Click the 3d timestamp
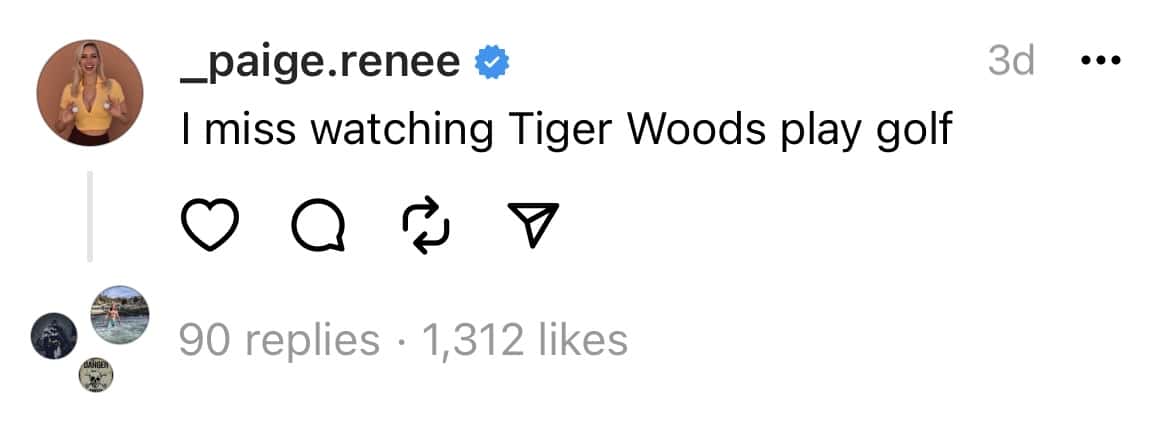 pyautogui.click(x=1010, y=62)
